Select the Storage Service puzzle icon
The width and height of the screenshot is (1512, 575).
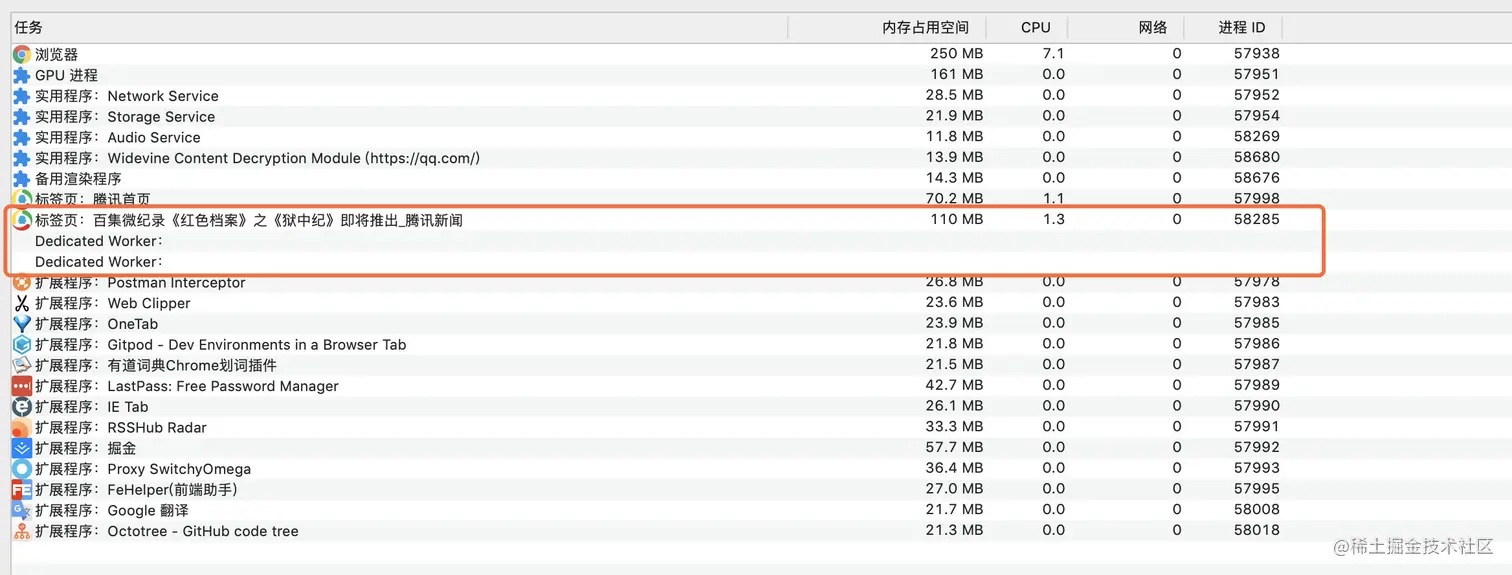(21, 117)
